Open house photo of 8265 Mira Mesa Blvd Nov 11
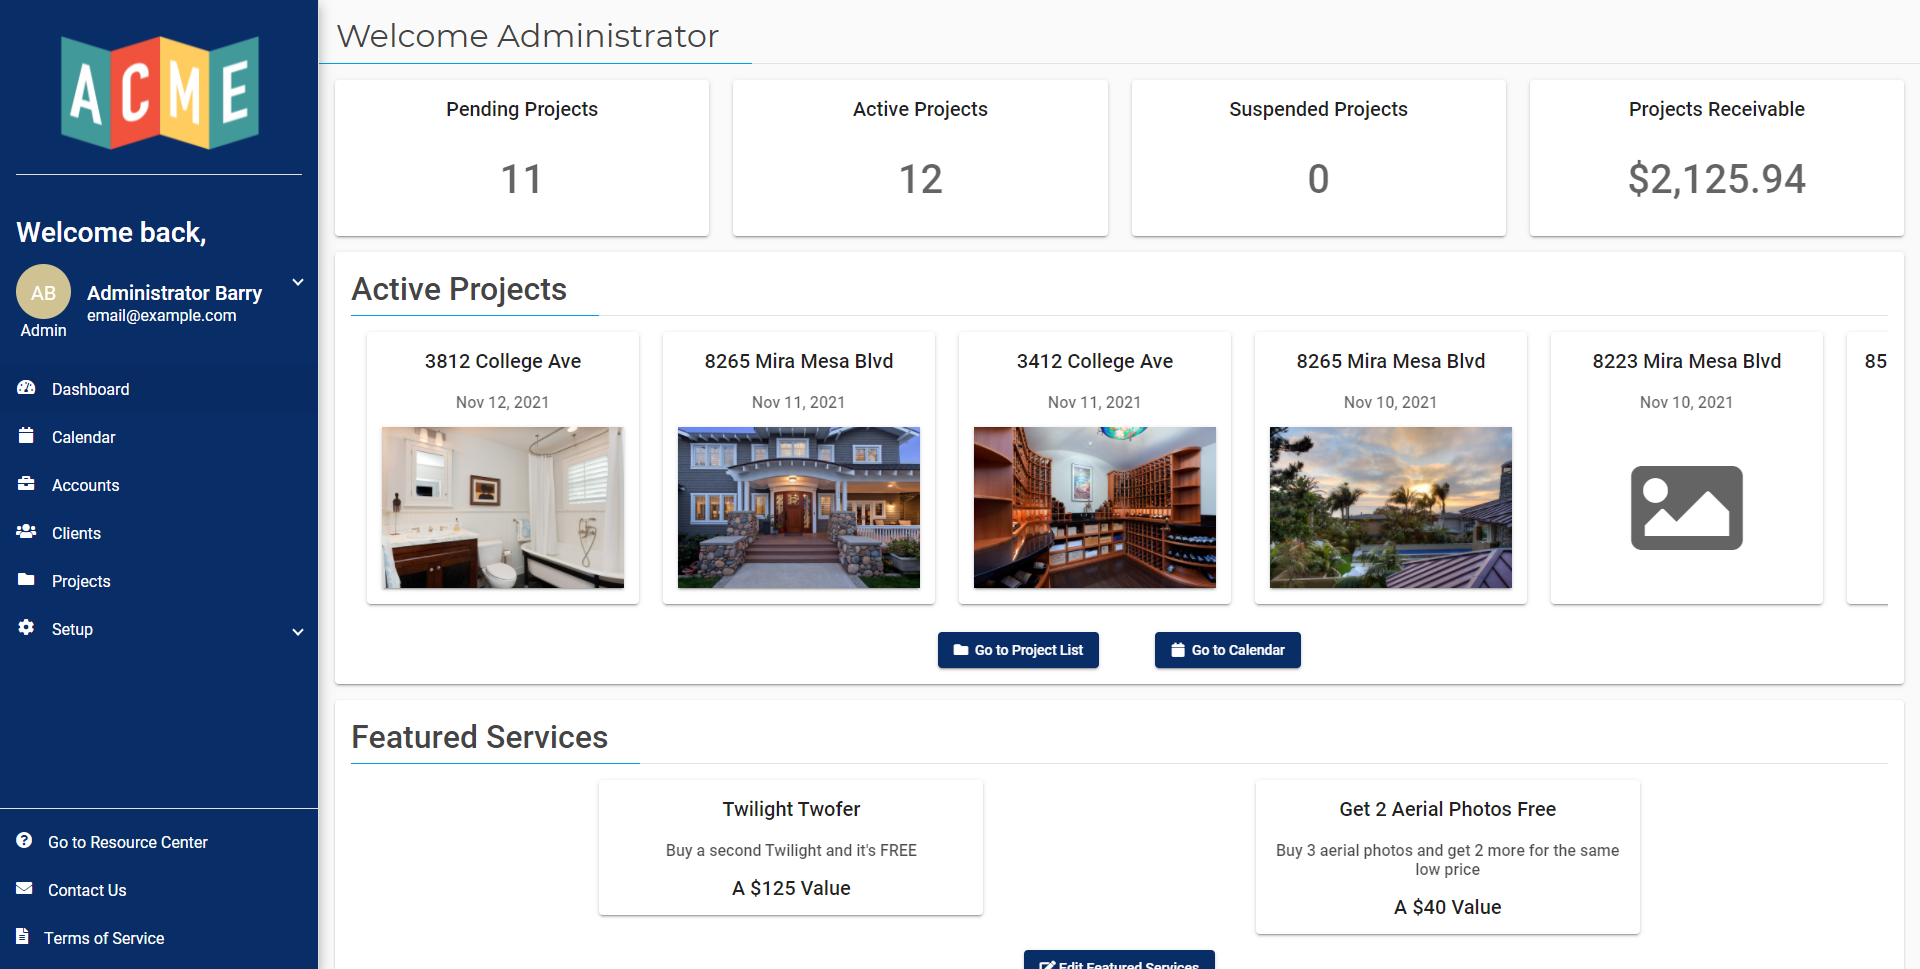 click(799, 507)
